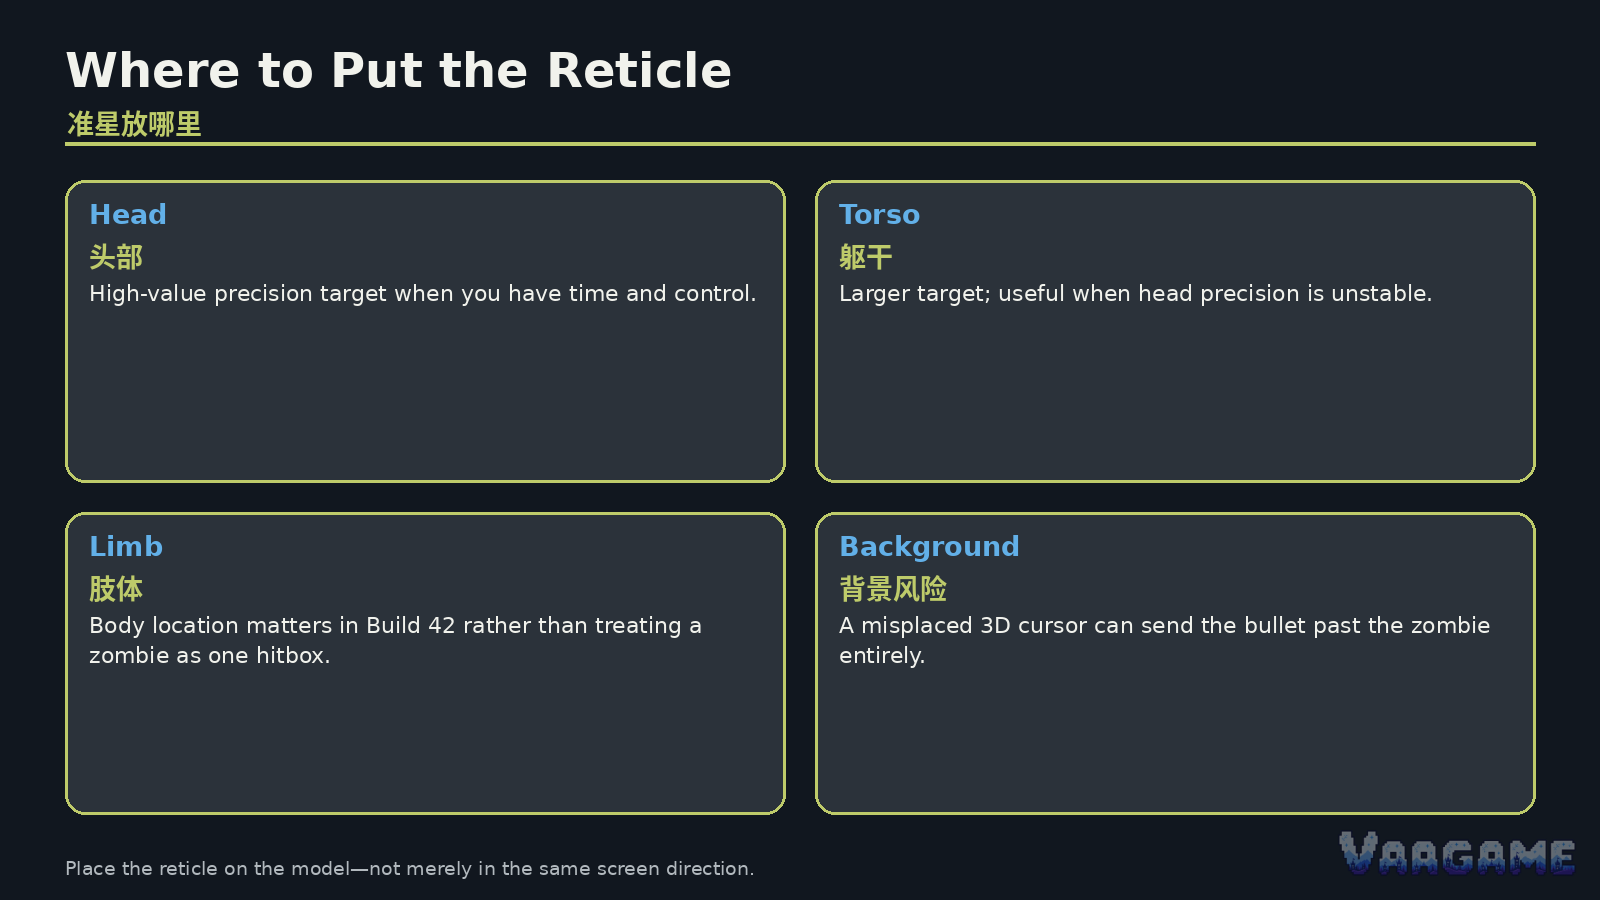Click the 'High-value precision target' description
The width and height of the screenshot is (1600, 900).
click(x=422, y=294)
